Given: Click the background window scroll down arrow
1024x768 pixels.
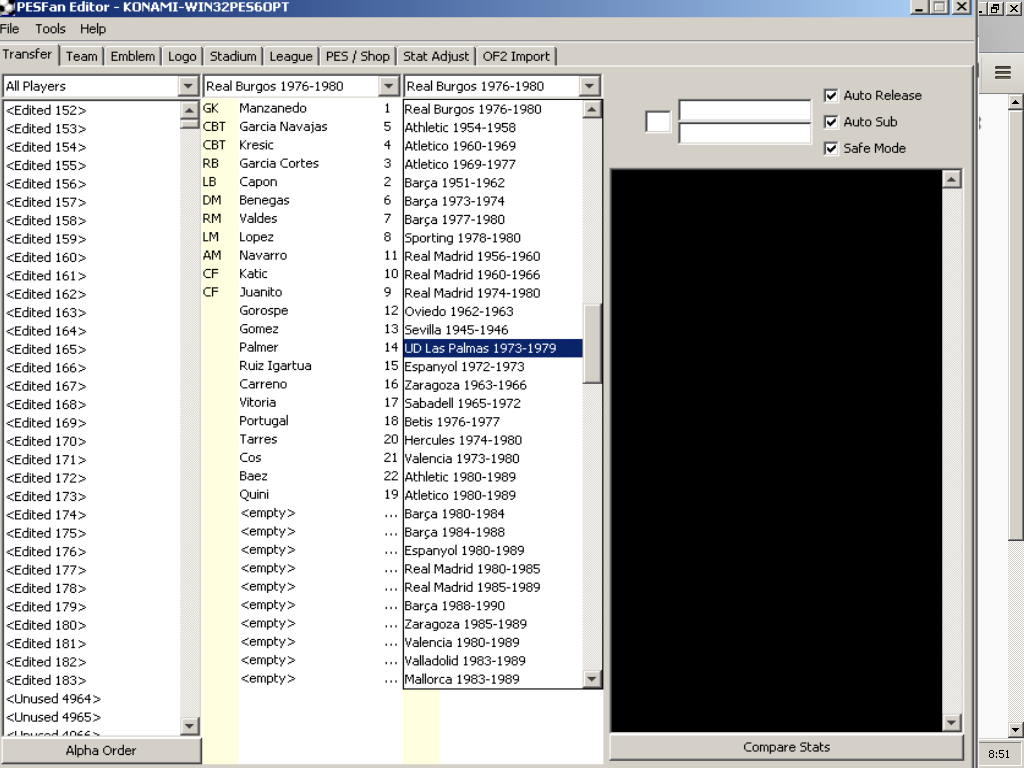Looking at the screenshot, I should pos(1015,729).
